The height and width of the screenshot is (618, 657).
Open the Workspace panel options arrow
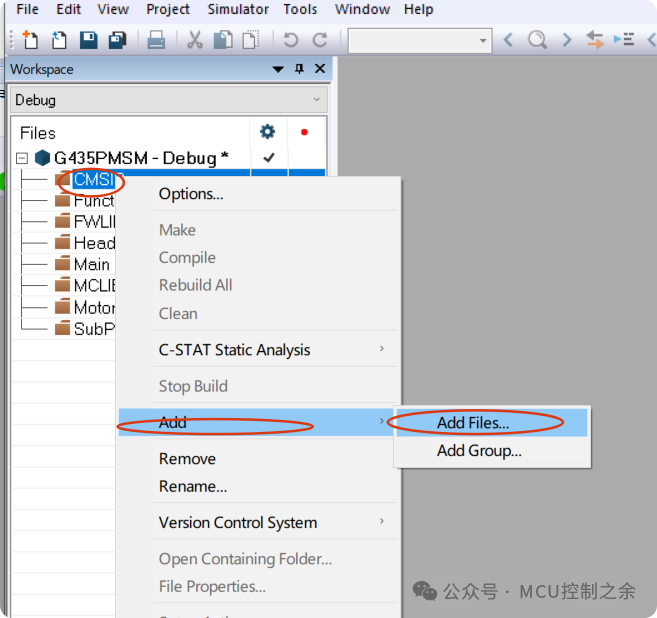click(278, 69)
